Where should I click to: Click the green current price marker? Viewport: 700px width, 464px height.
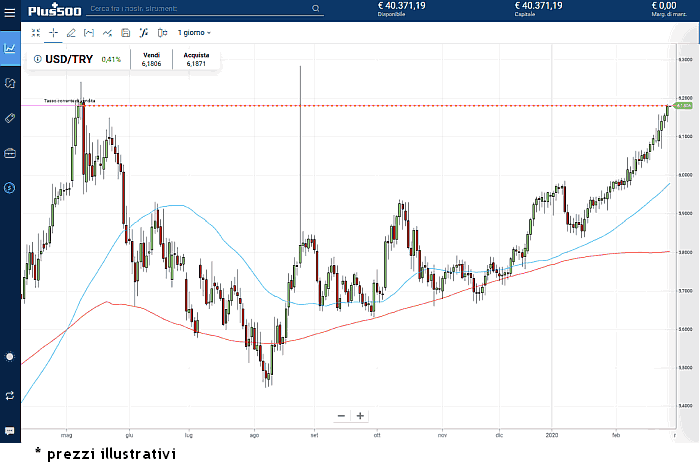pos(684,105)
